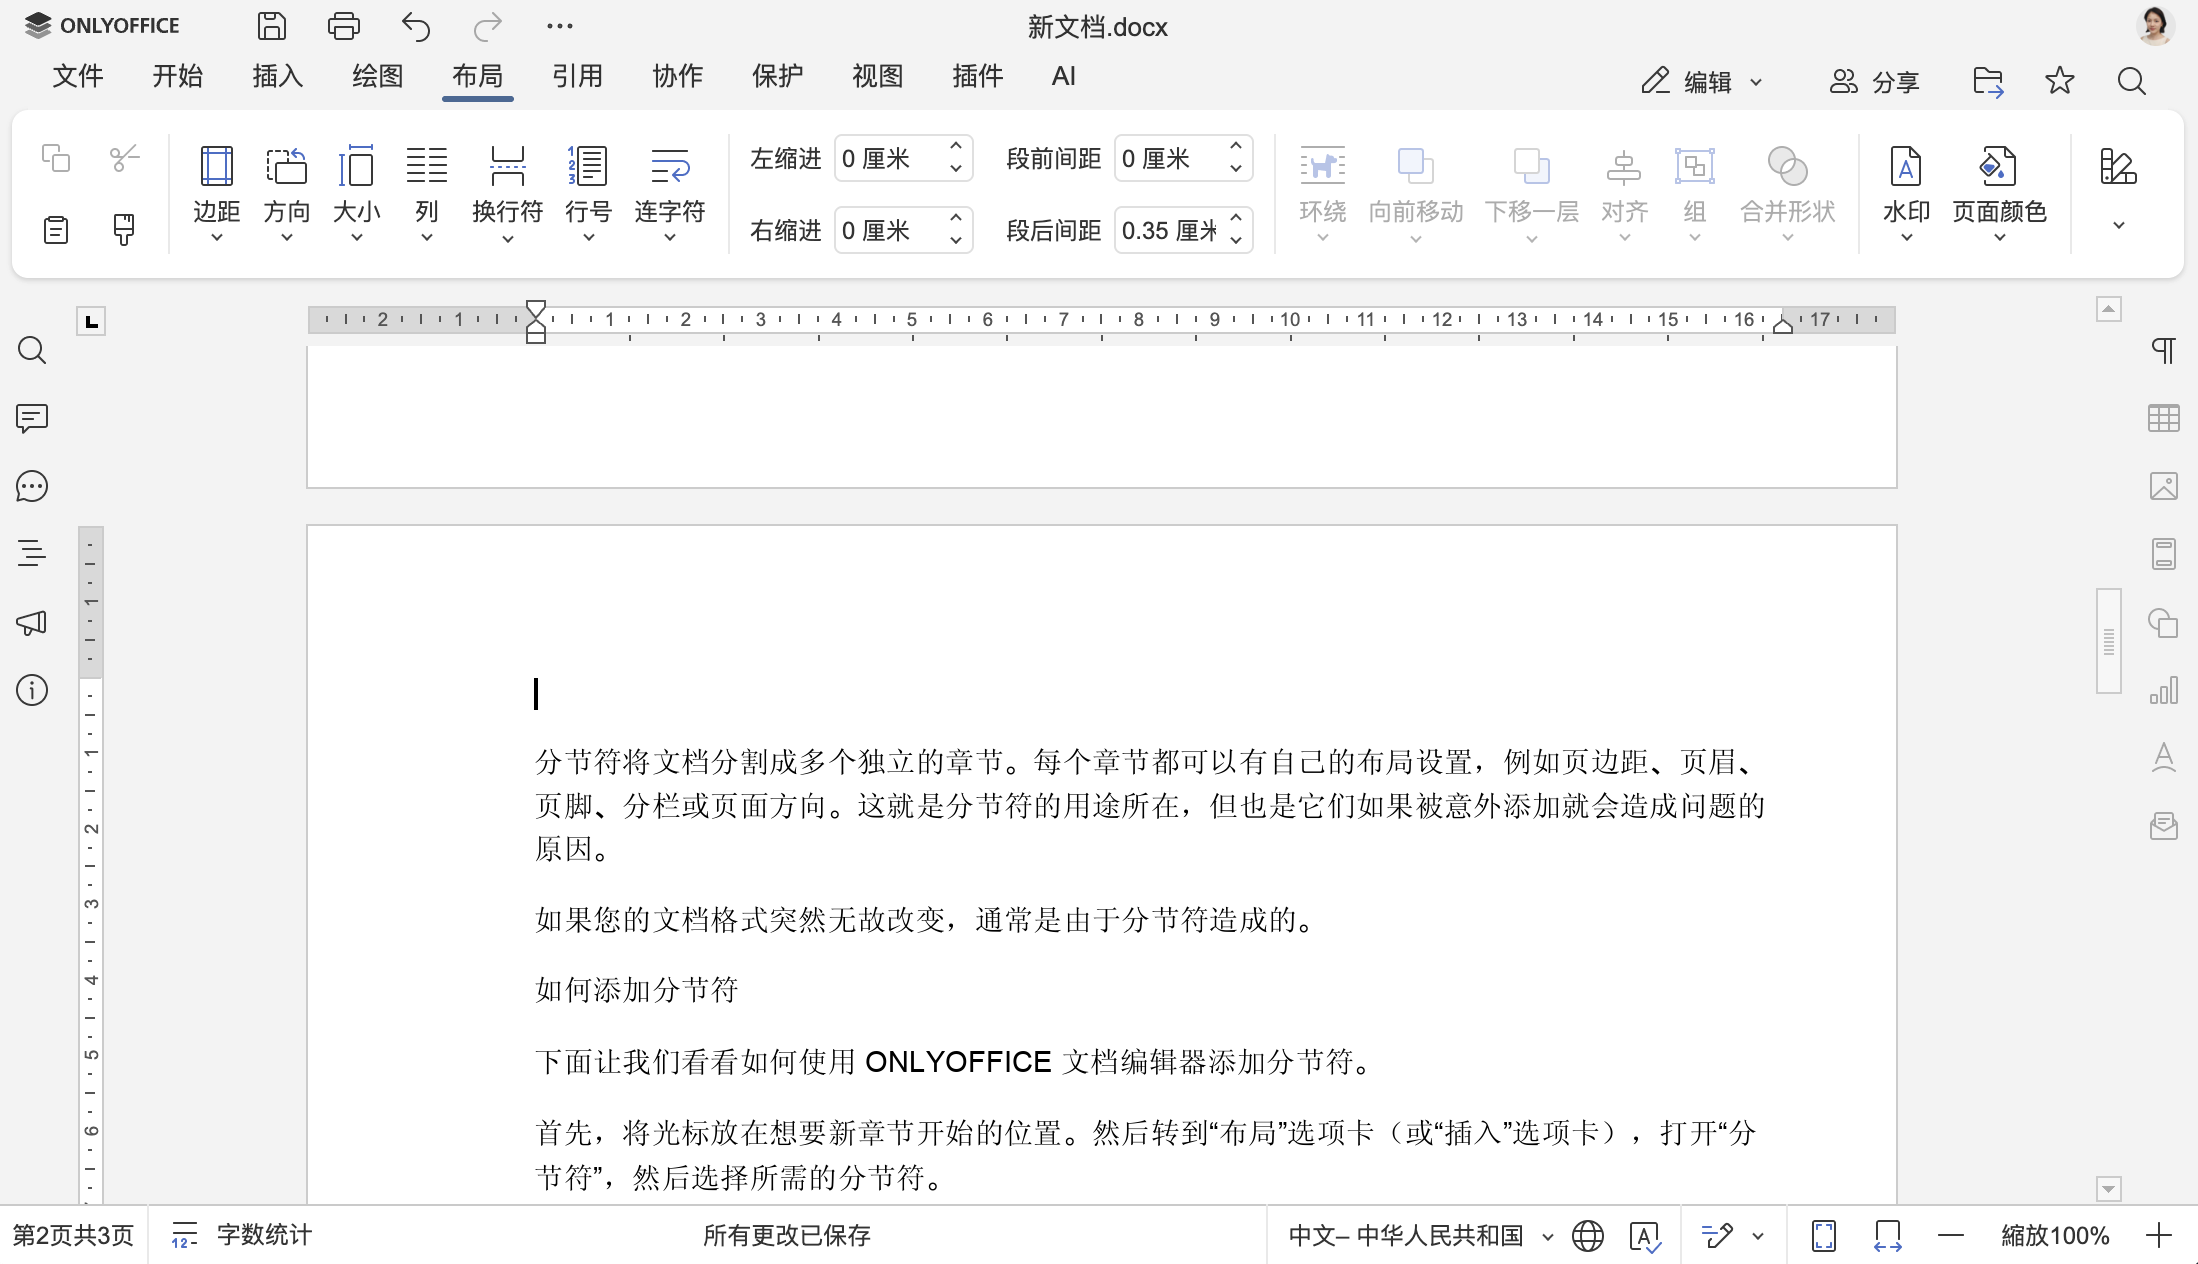This screenshot has height=1264, width=2198.
Task: Click the 连字符 (hyphenation) tool
Action: coord(668,190)
